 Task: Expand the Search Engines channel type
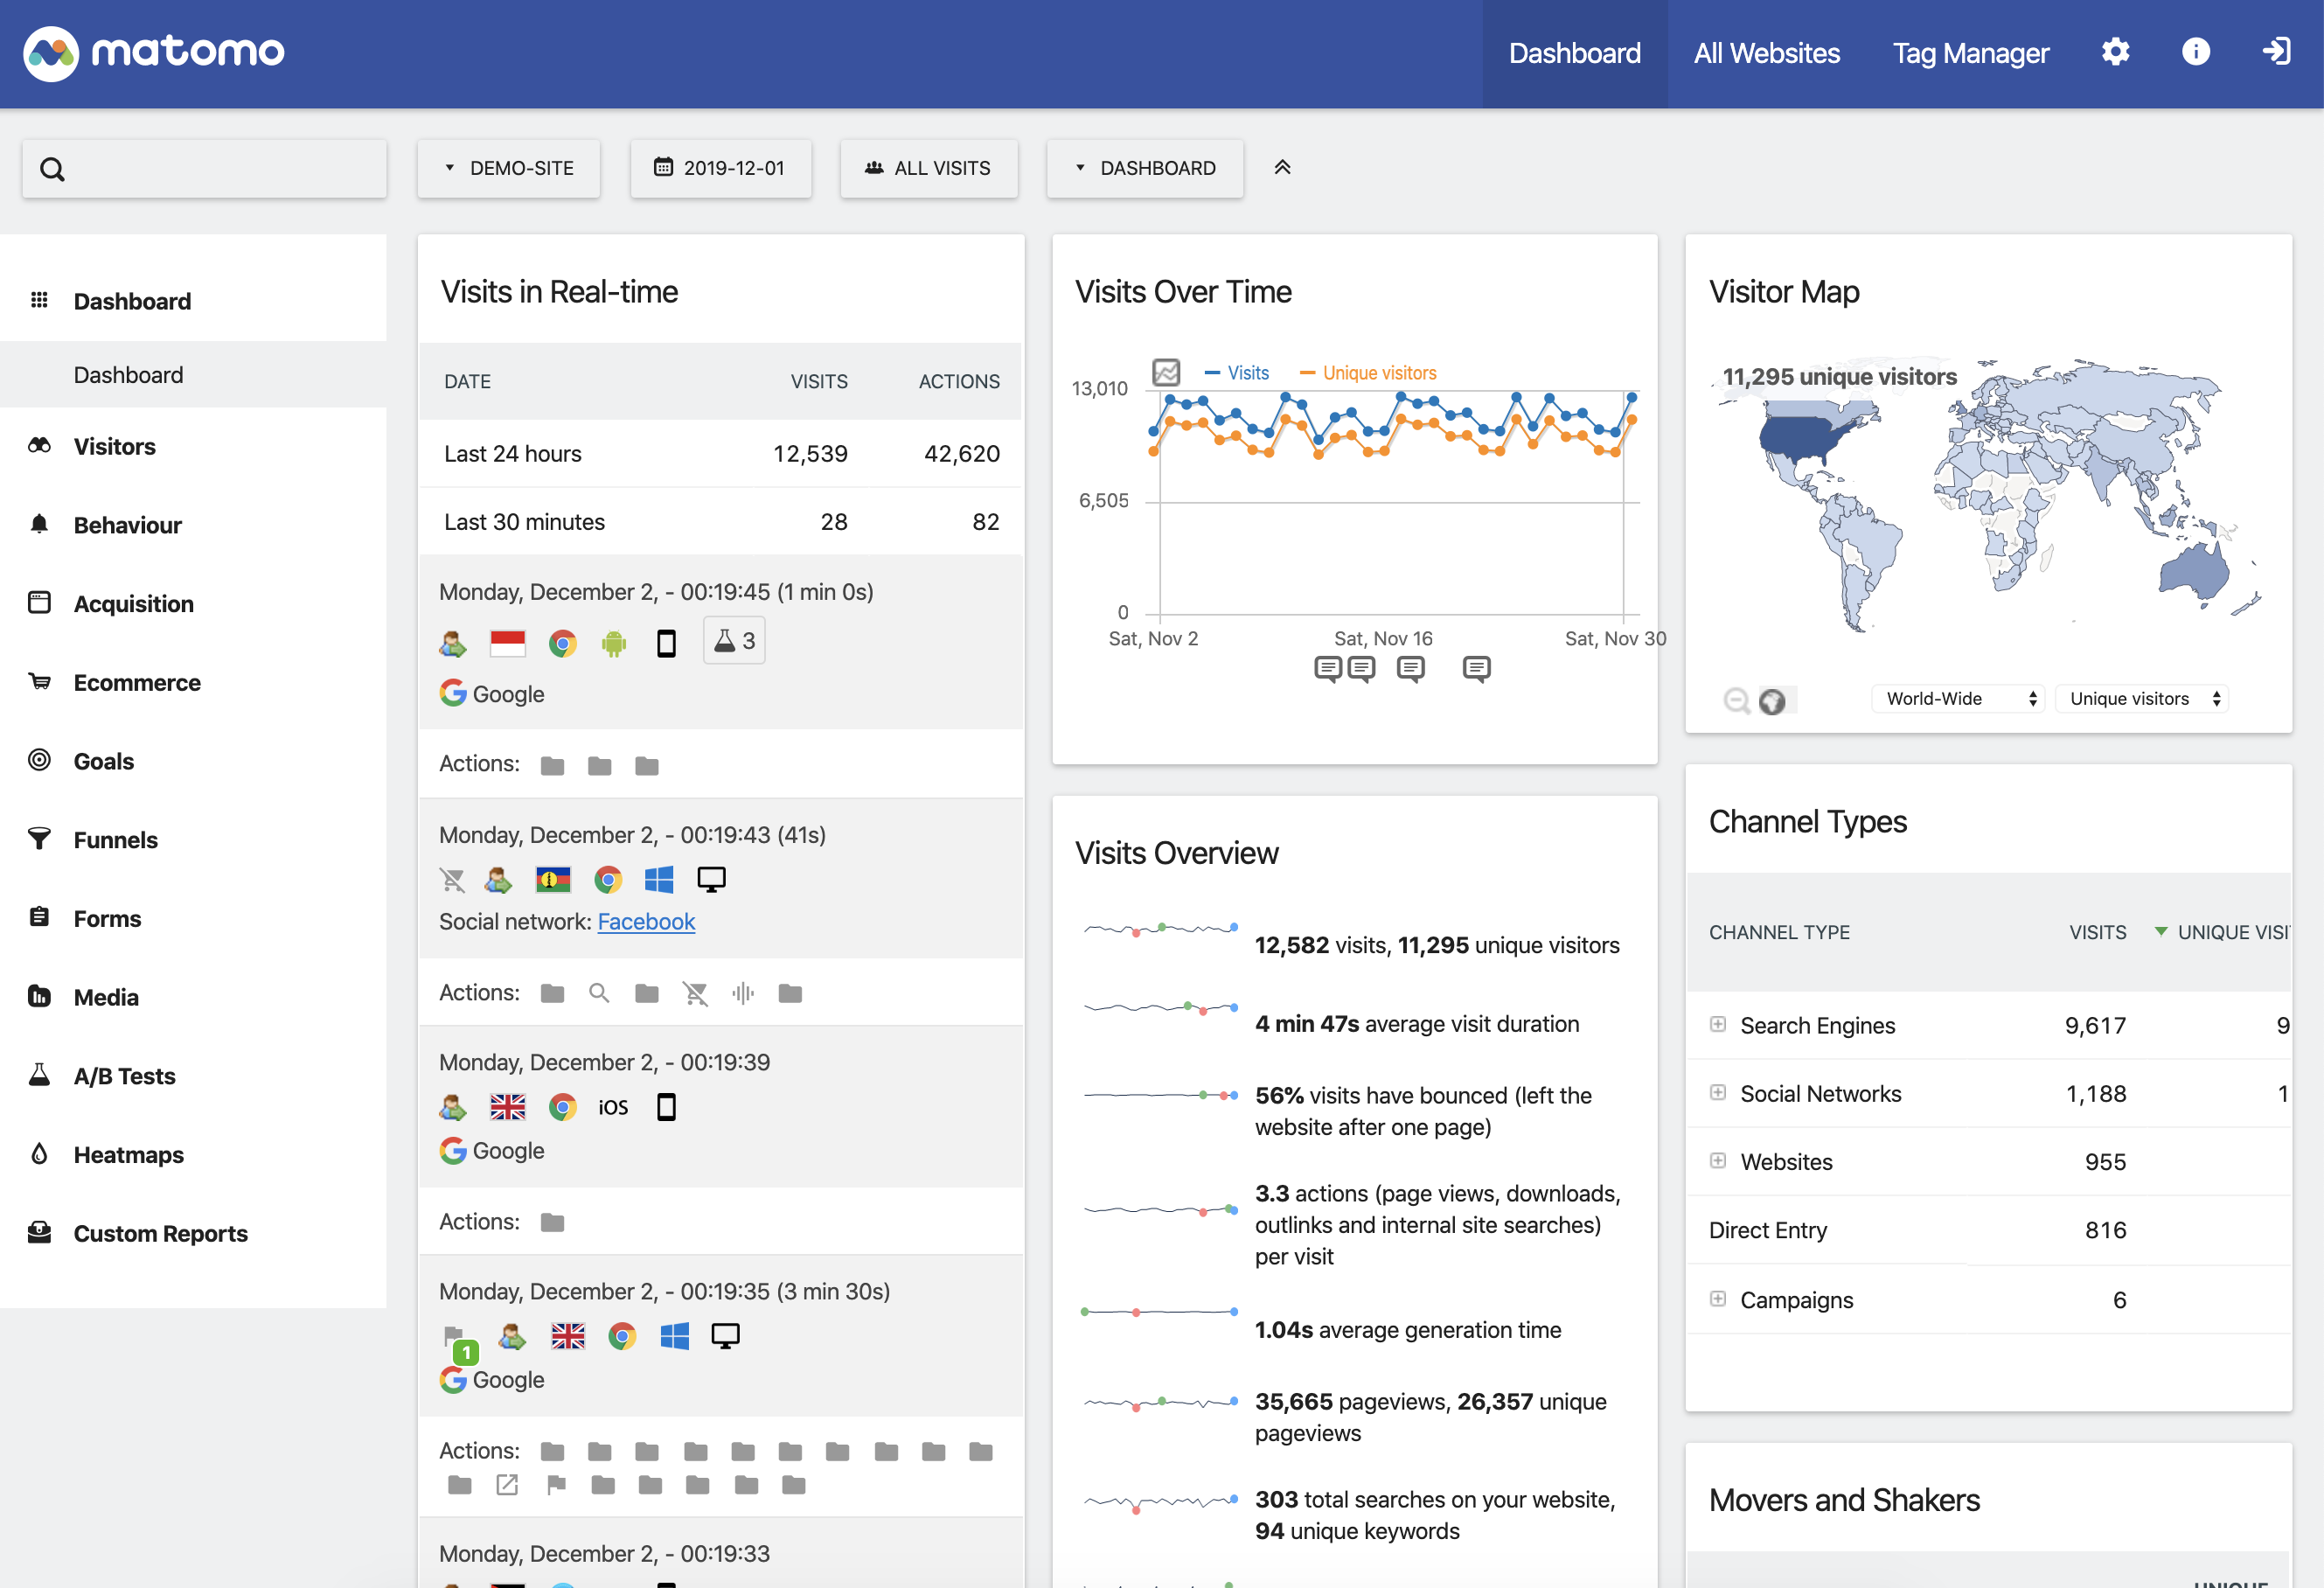coord(1716,1021)
